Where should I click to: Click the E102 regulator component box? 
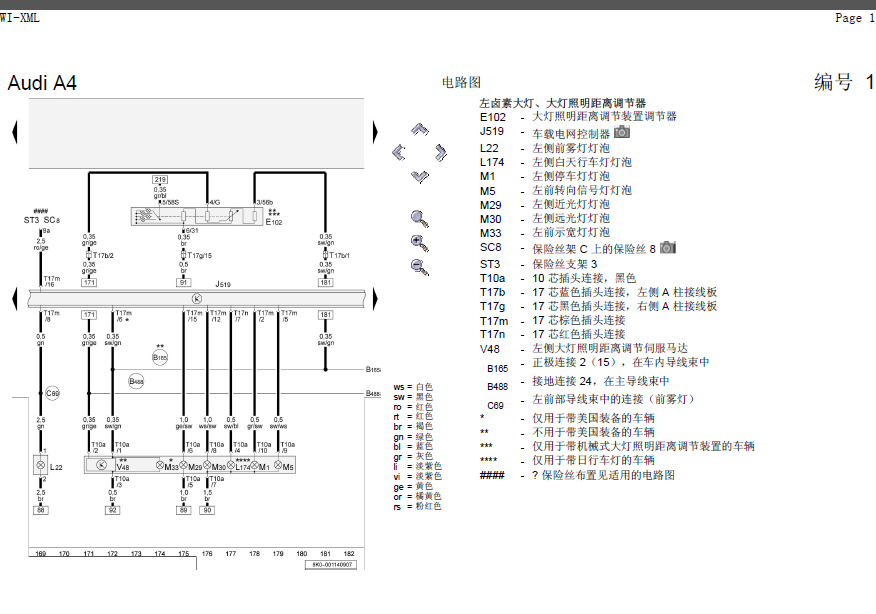(197, 216)
